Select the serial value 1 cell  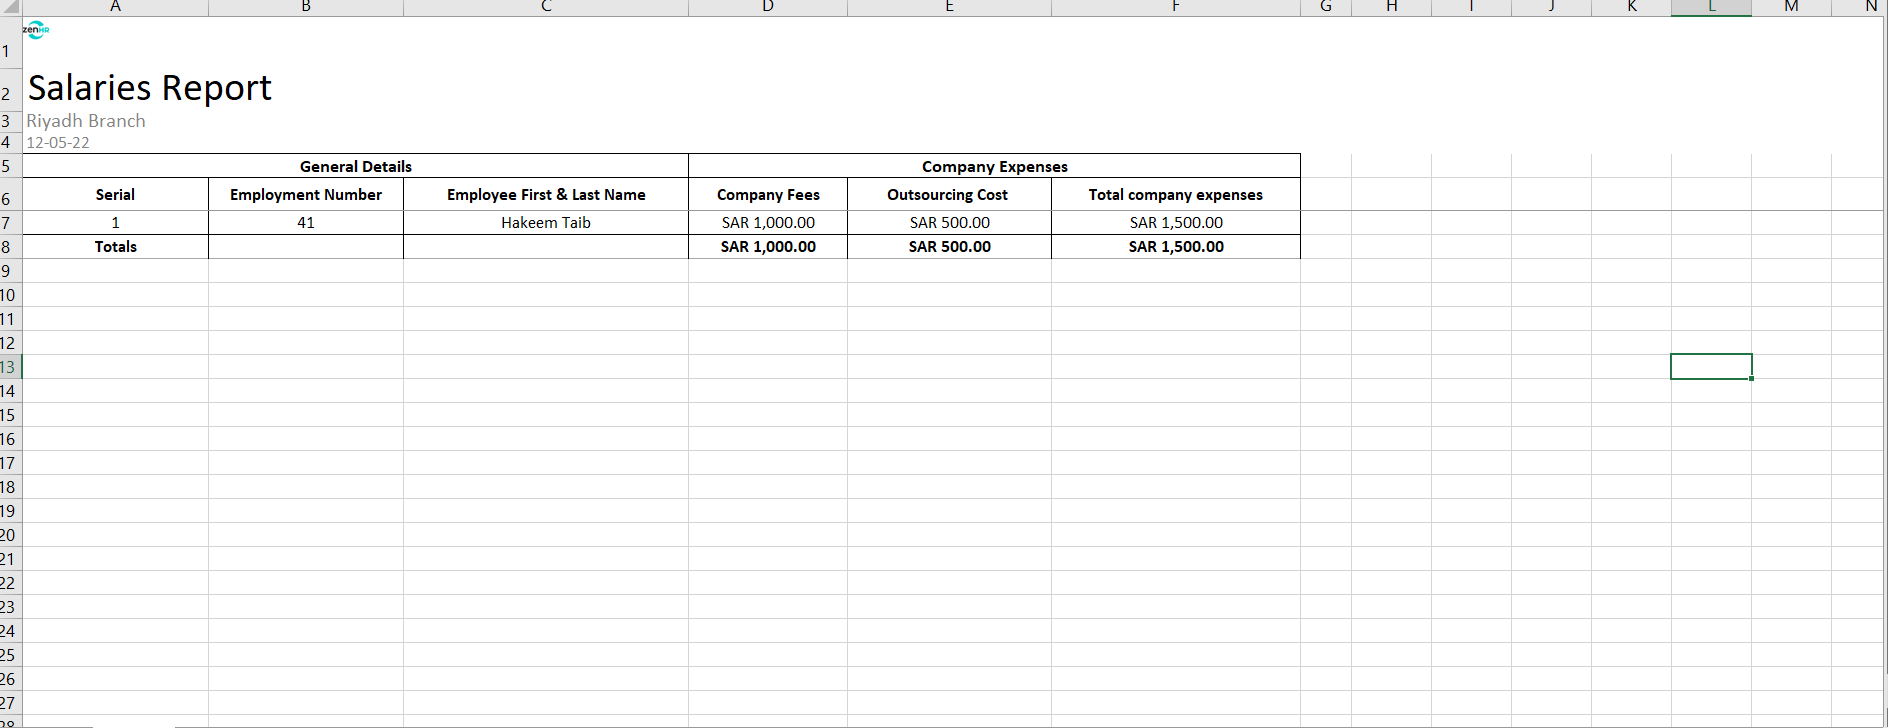click(x=115, y=223)
